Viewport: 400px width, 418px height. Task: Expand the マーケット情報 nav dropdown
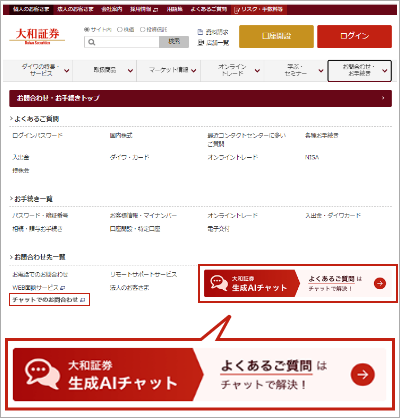193,70
